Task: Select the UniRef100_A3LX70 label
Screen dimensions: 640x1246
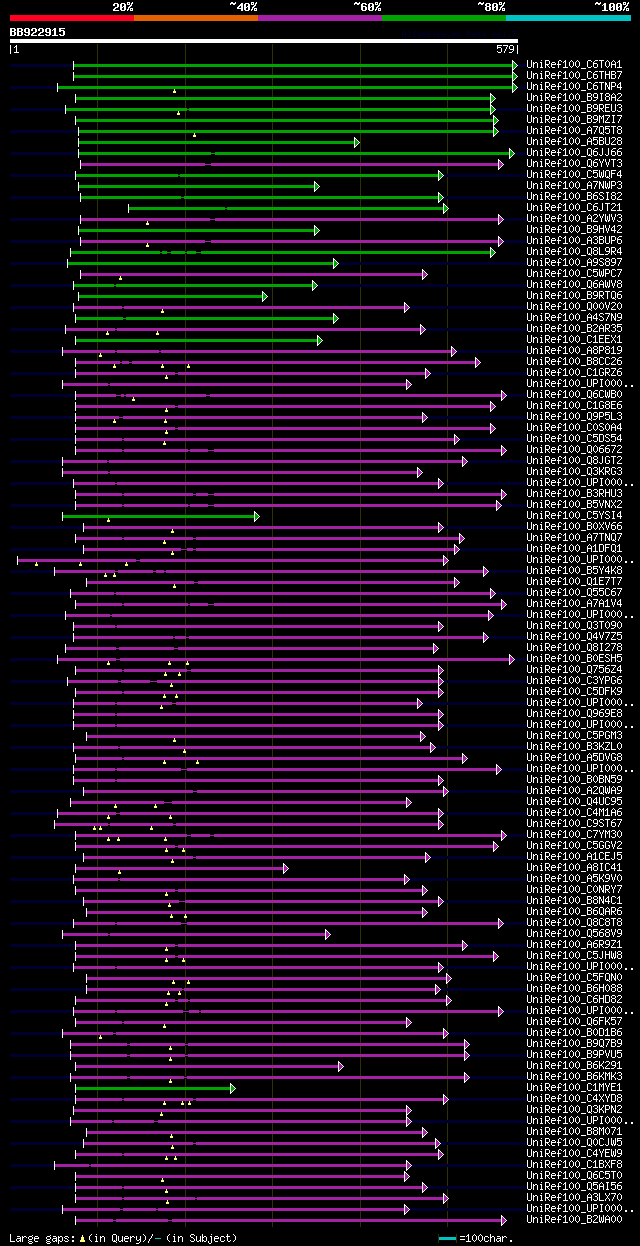Action: tap(574, 1197)
